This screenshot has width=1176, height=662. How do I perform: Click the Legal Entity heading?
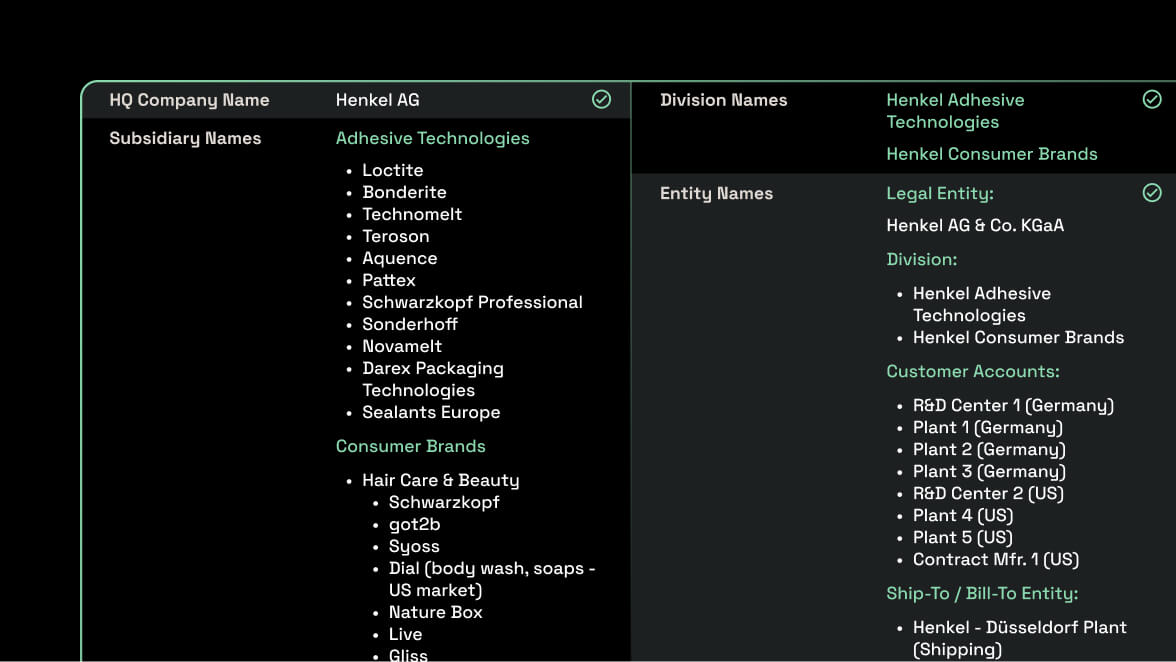(x=939, y=193)
